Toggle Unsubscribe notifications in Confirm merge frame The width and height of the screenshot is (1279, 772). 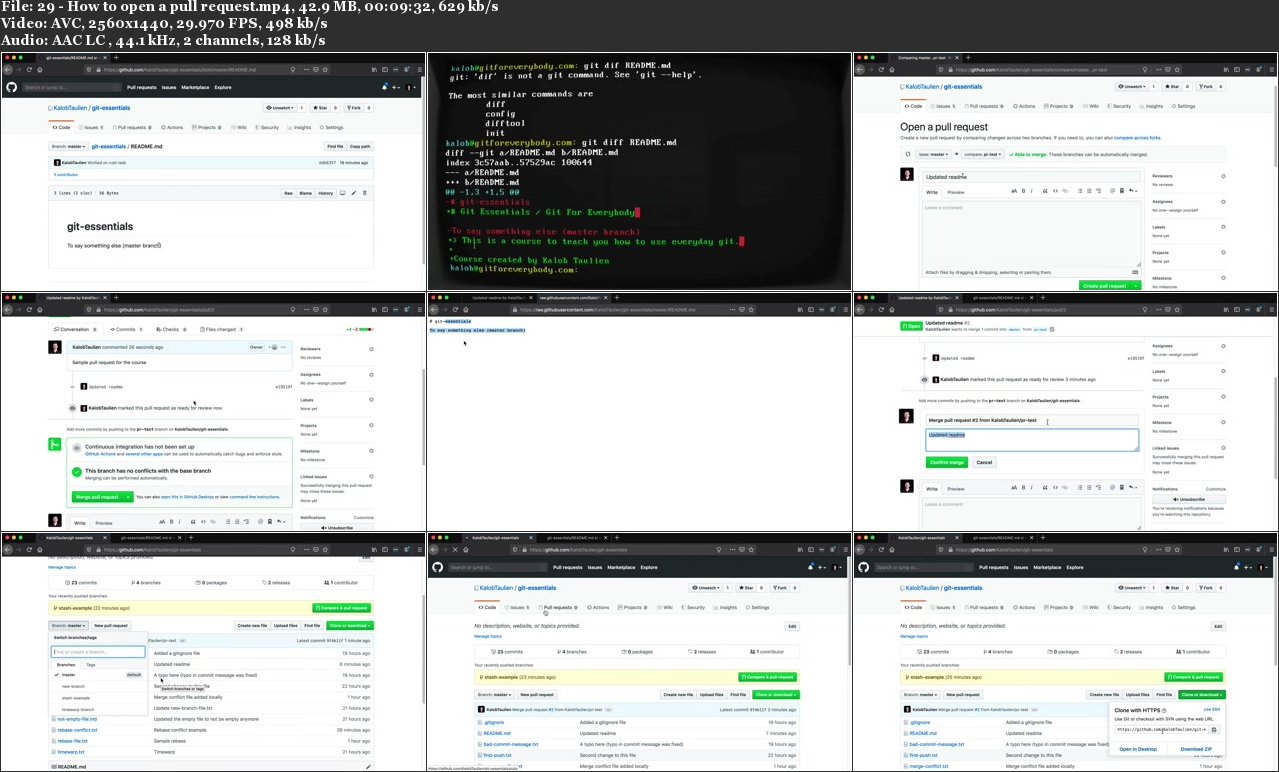pyautogui.click(x=1189, y=498)
